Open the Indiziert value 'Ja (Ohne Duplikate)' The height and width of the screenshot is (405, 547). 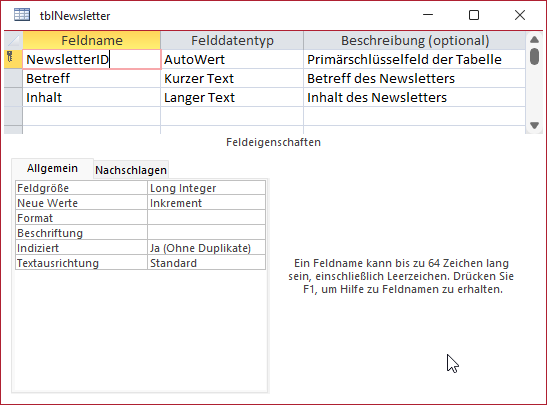(207, 248)
